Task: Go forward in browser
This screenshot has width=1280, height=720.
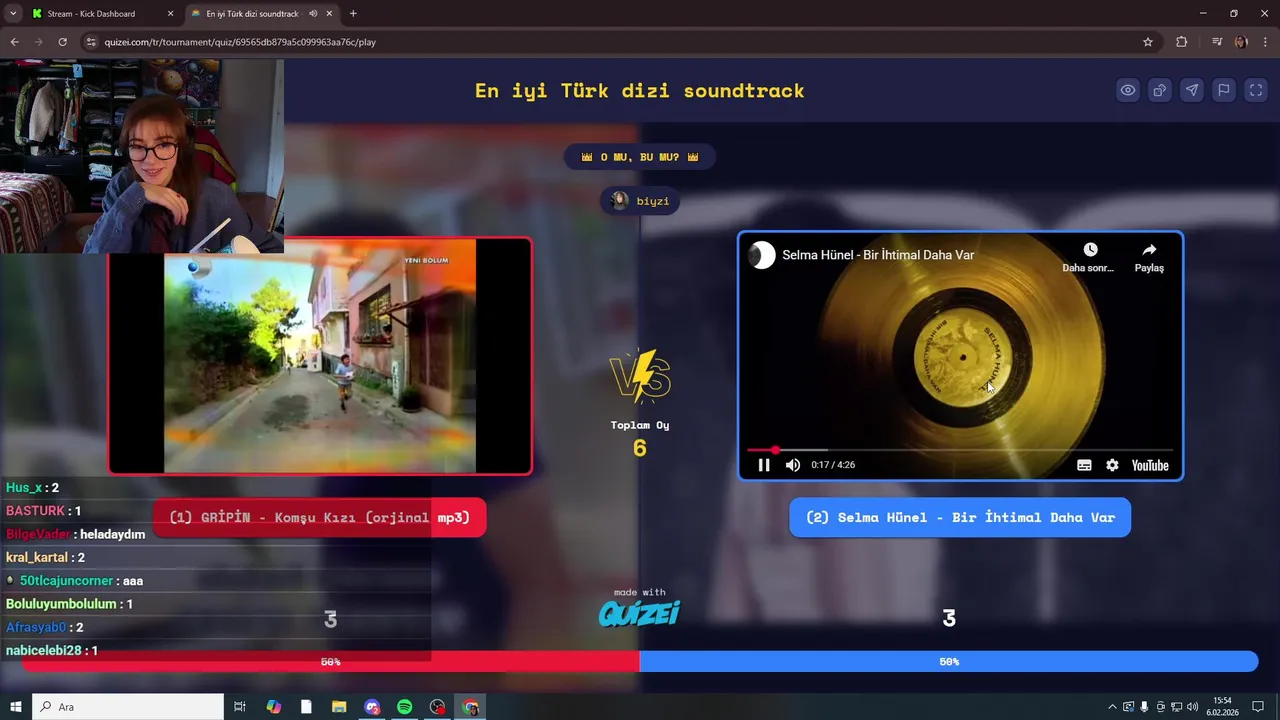Action: [38, 42]
